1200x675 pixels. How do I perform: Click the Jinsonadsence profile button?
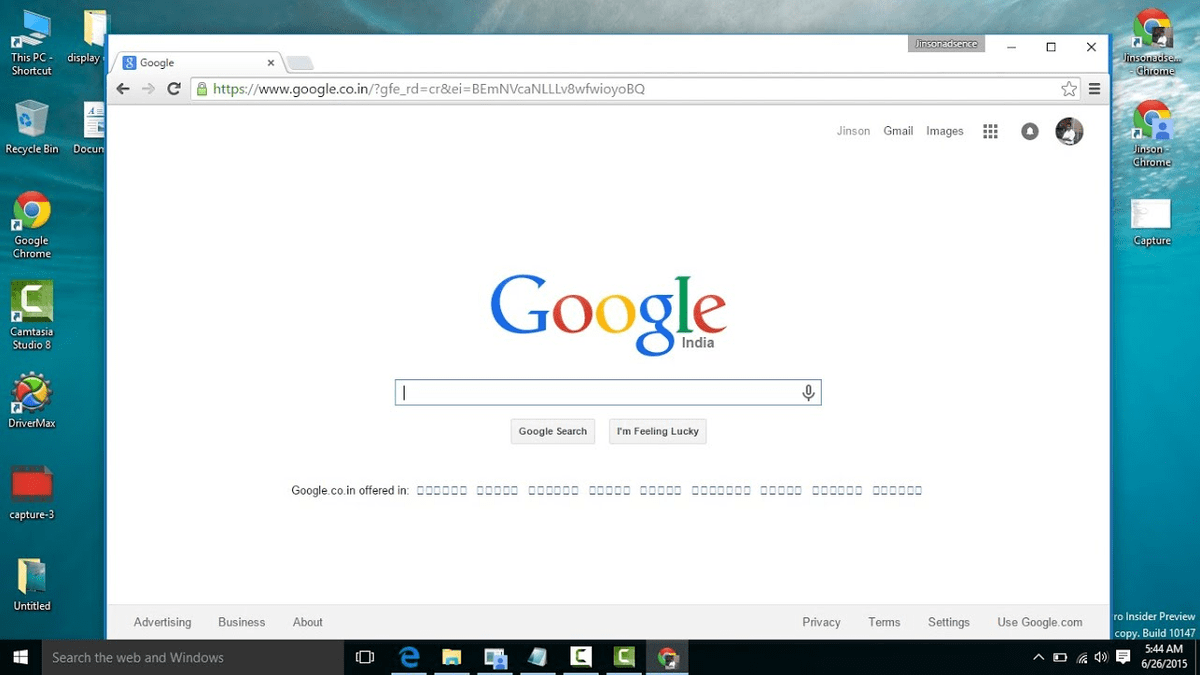[947, 44]
